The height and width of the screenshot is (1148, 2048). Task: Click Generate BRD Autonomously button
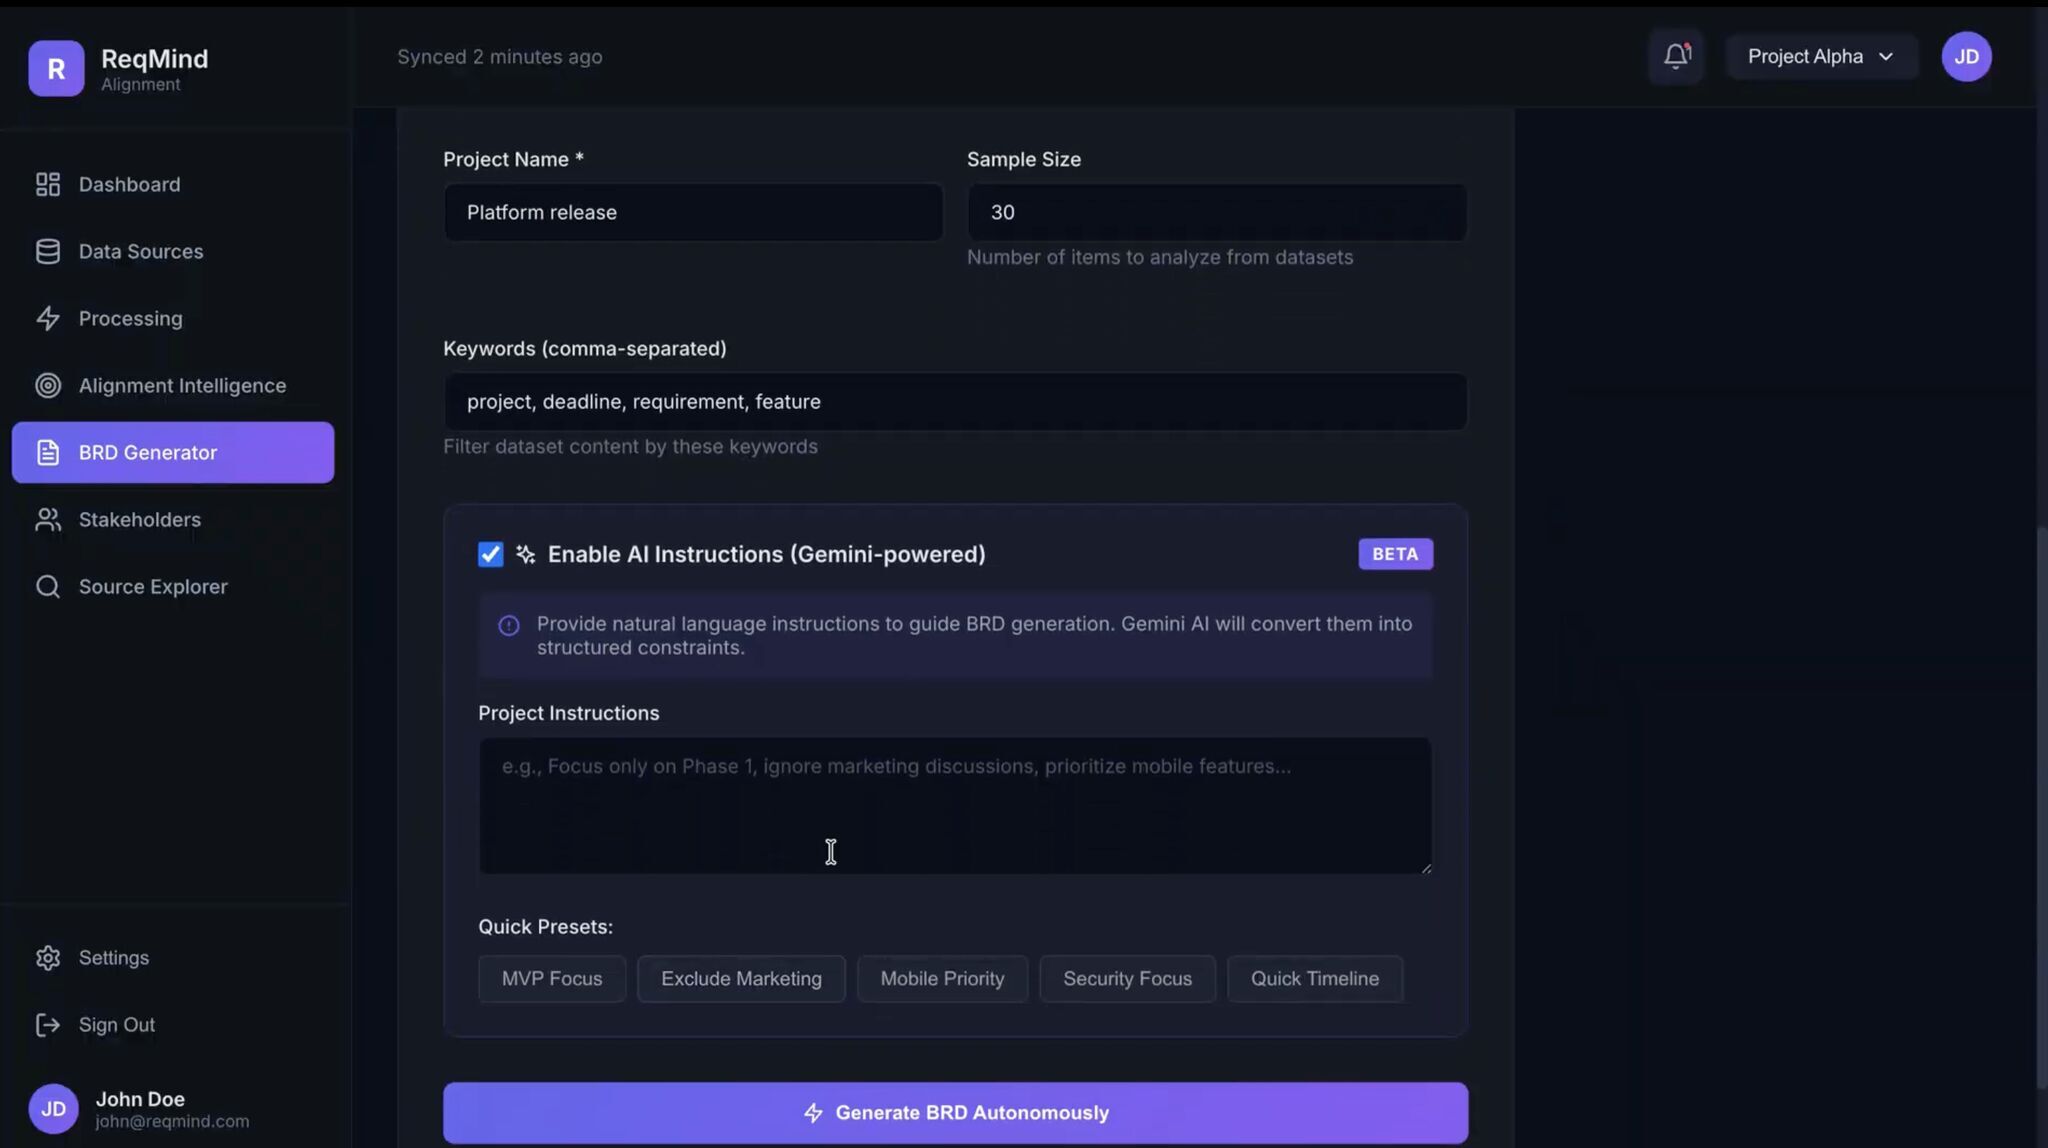pyautogui.click(x=955, y=1112)
